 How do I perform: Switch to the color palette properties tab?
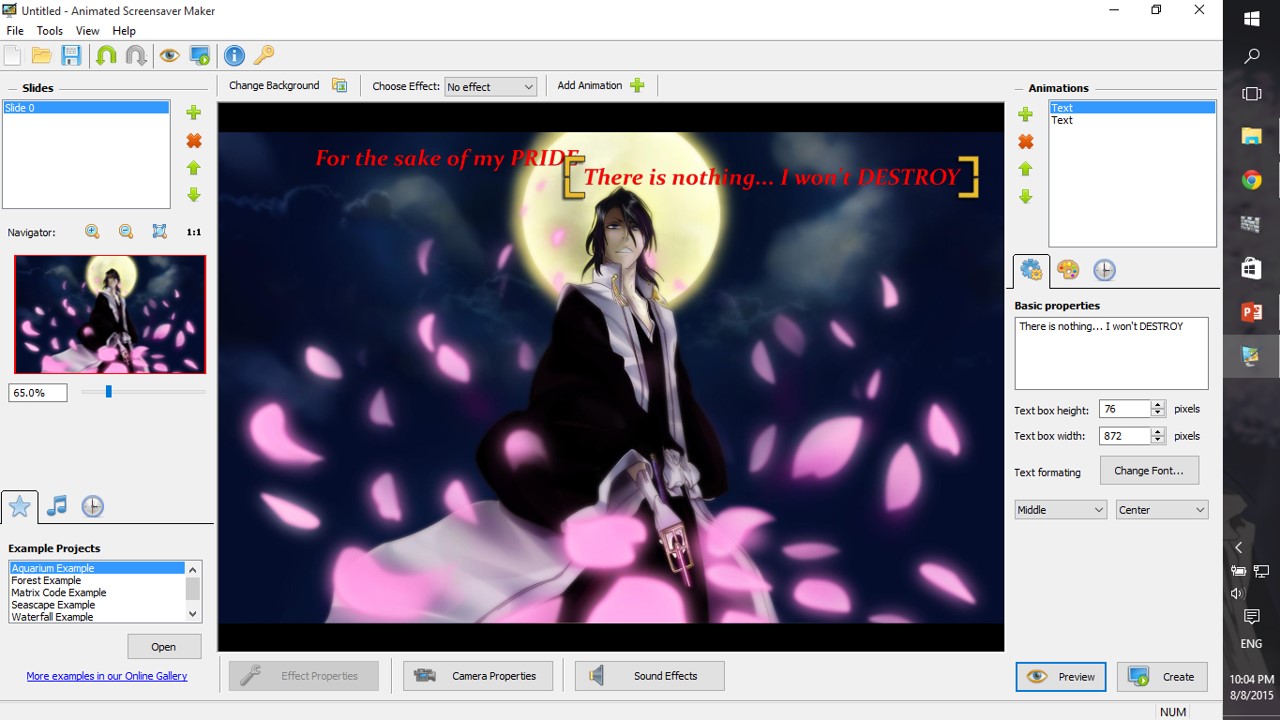pyautogui.click(x=1068, y=270)
